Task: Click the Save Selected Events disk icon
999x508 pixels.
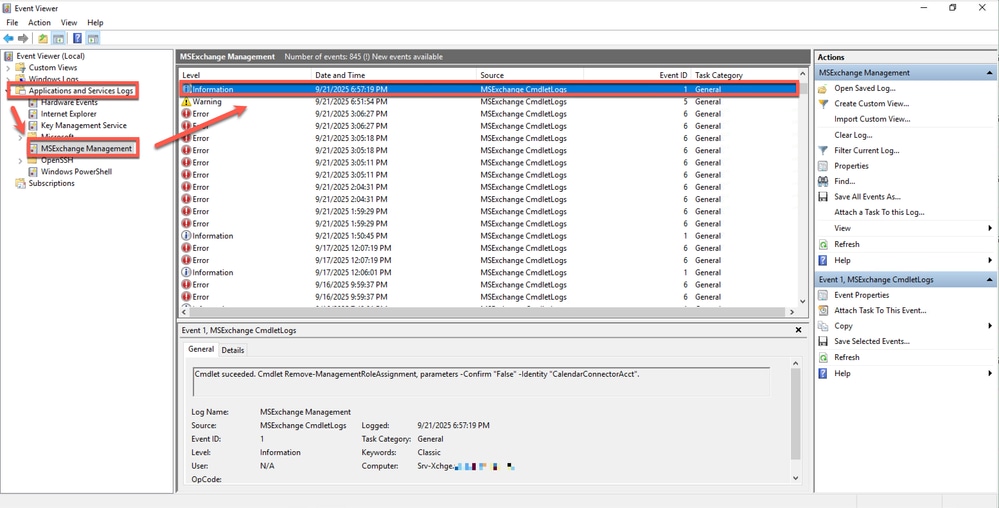Action: 823,341
